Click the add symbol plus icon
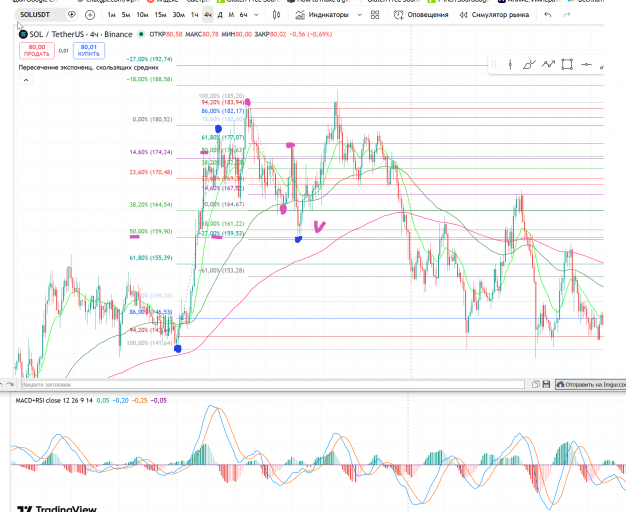Image resolution: width=626 pixels, height=512 pixels. (x=90, y=15)
